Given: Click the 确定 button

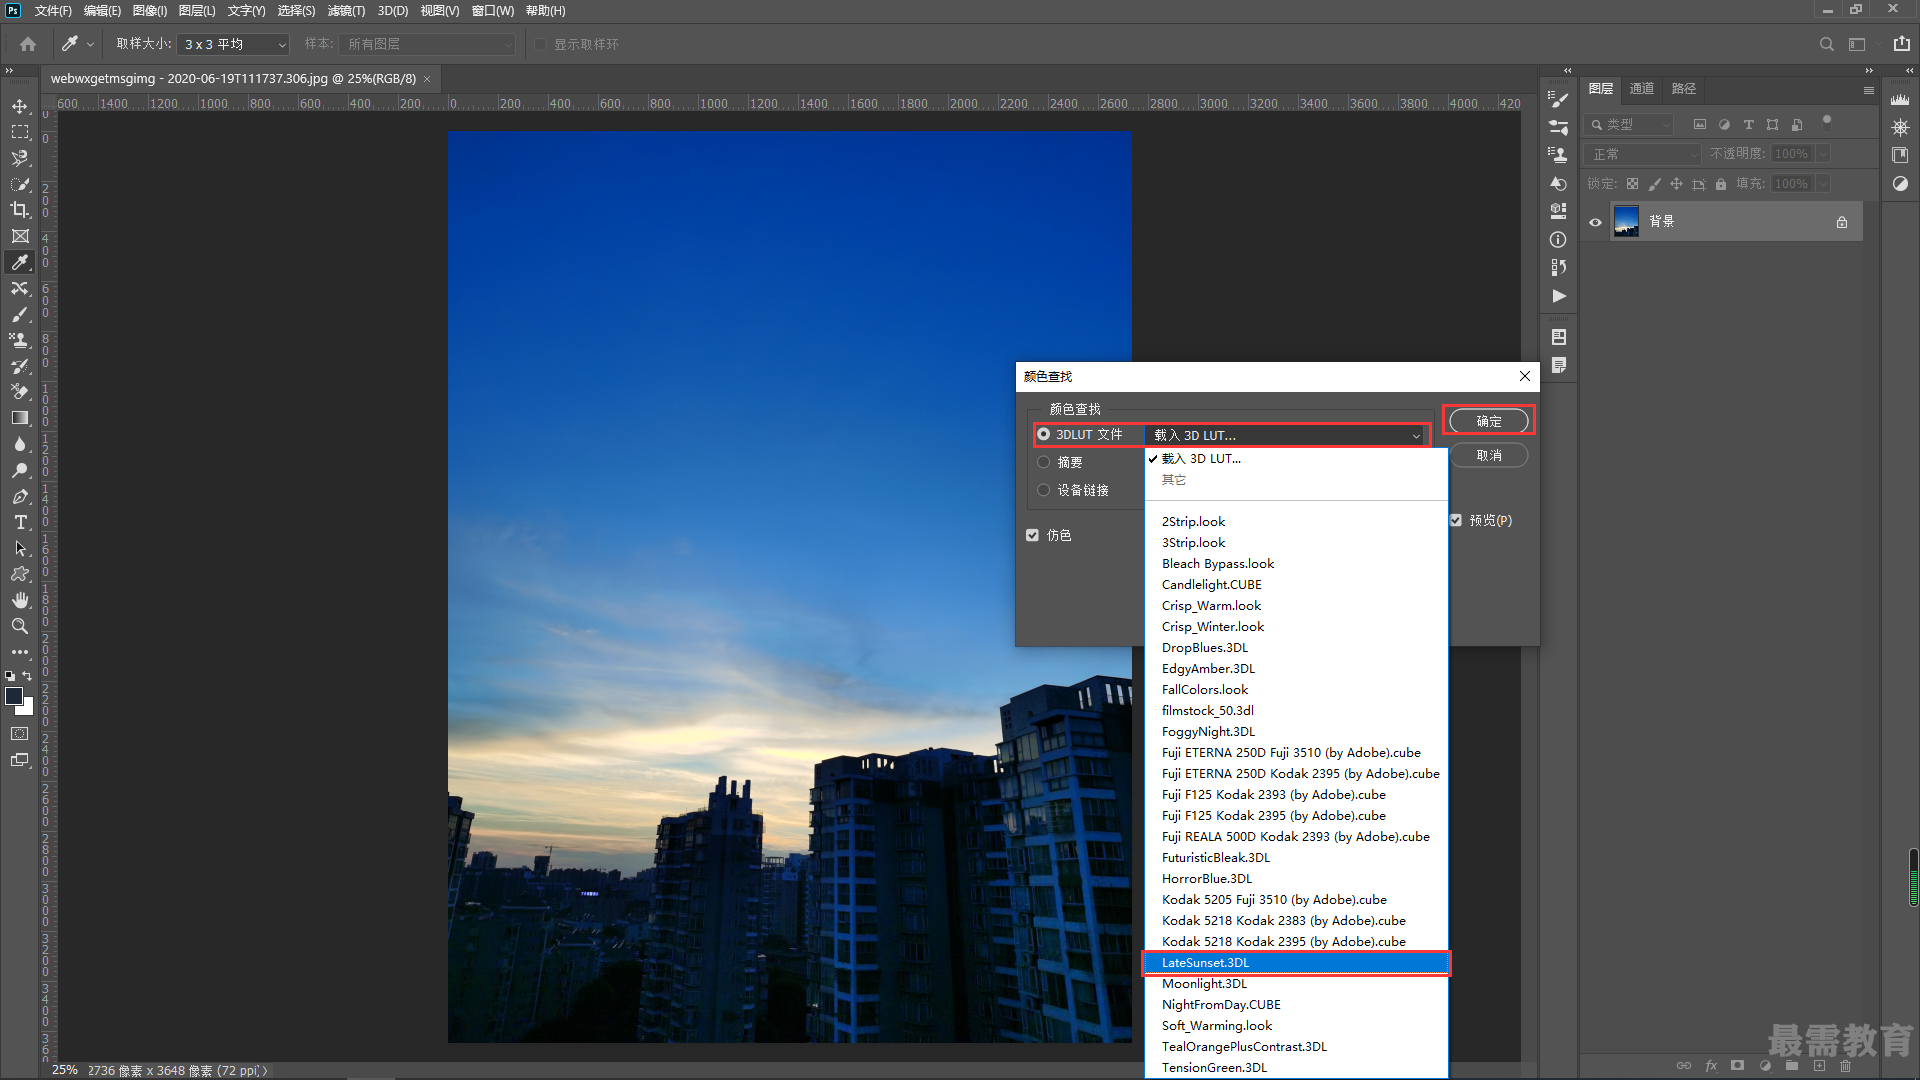Looking at the screenshot, I should coord(1489,421).
